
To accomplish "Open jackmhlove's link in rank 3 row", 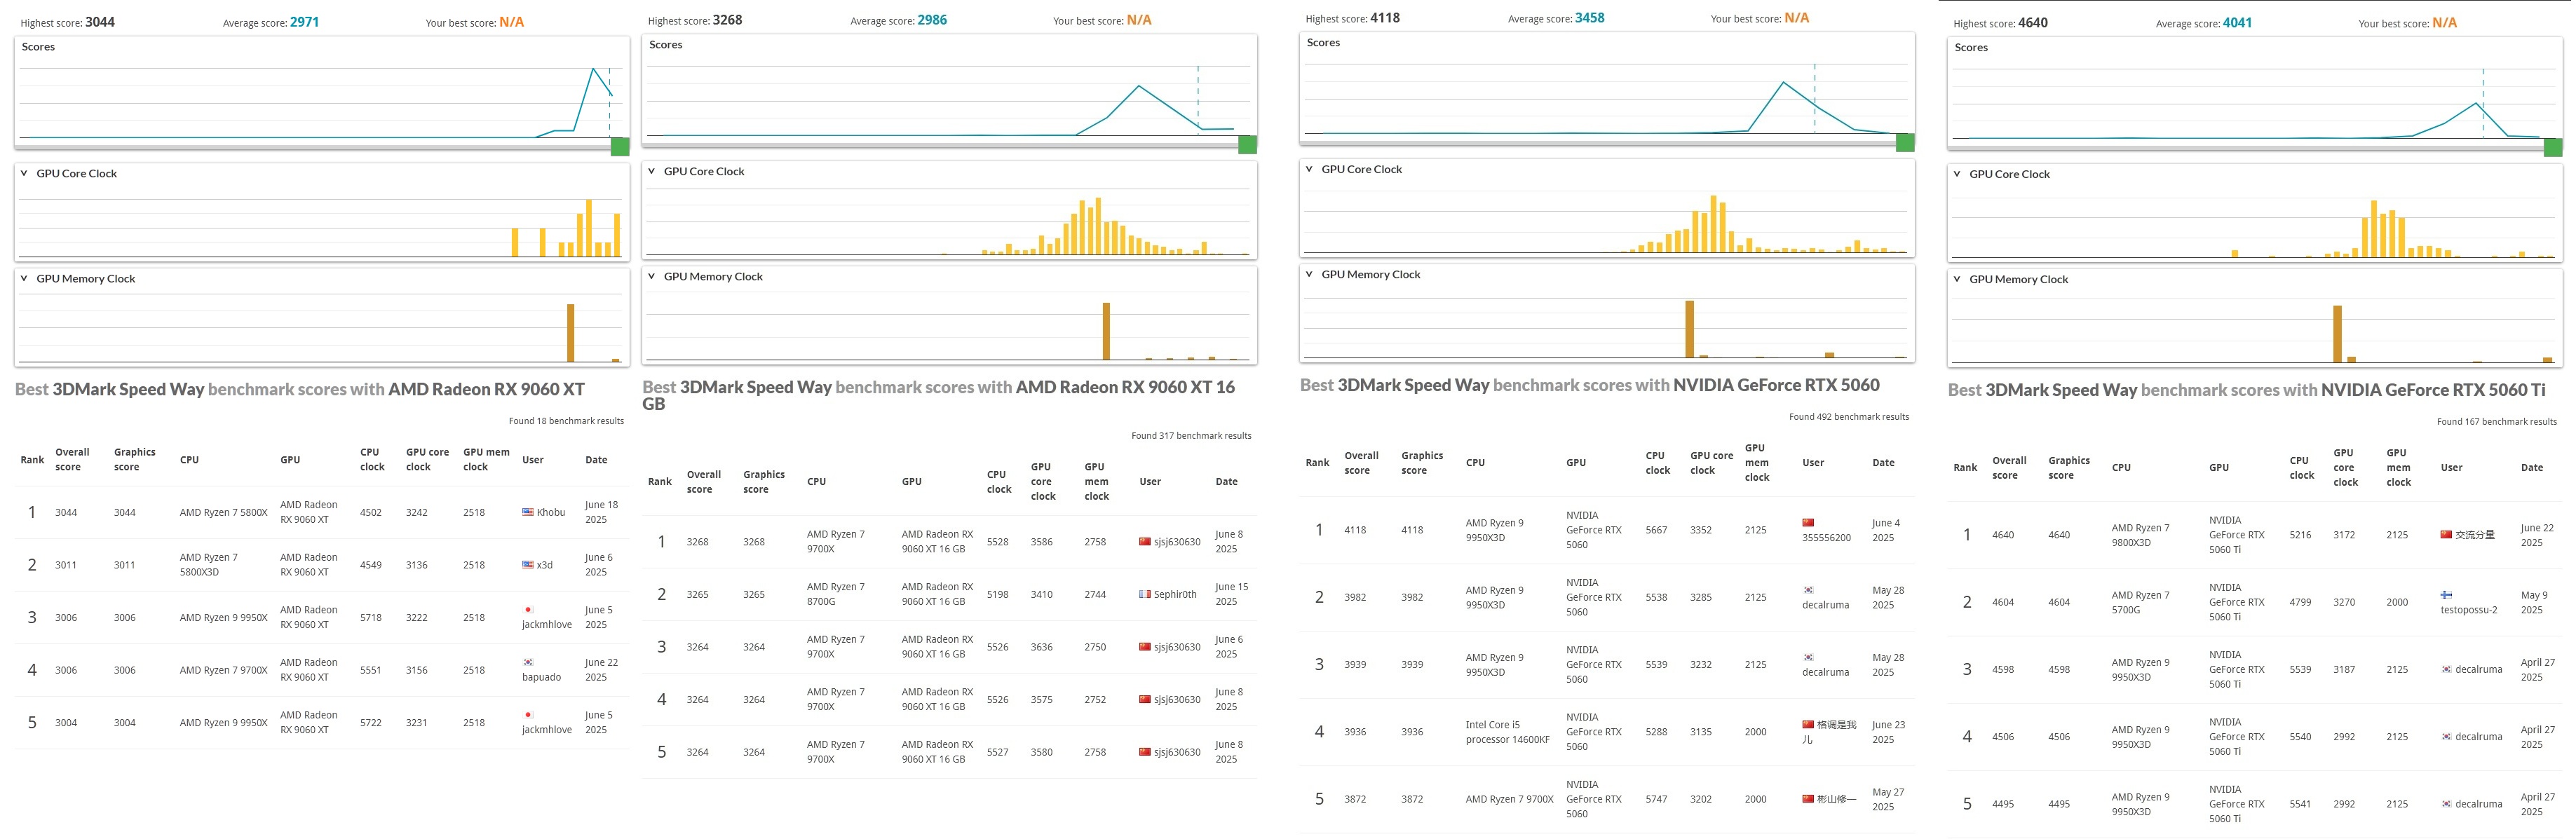I will 547,625.
